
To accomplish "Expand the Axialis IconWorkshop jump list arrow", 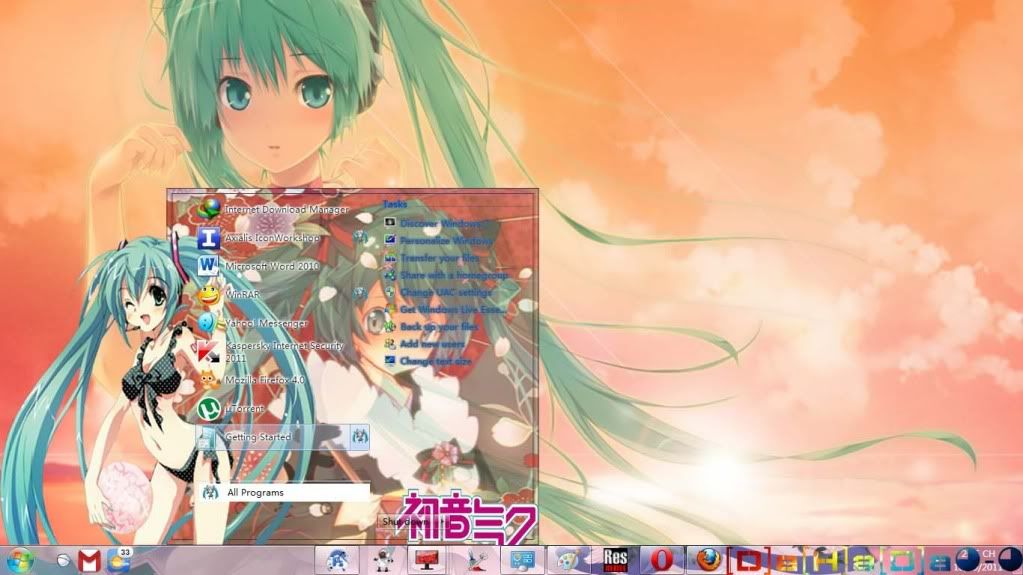I will coord(359,238).
